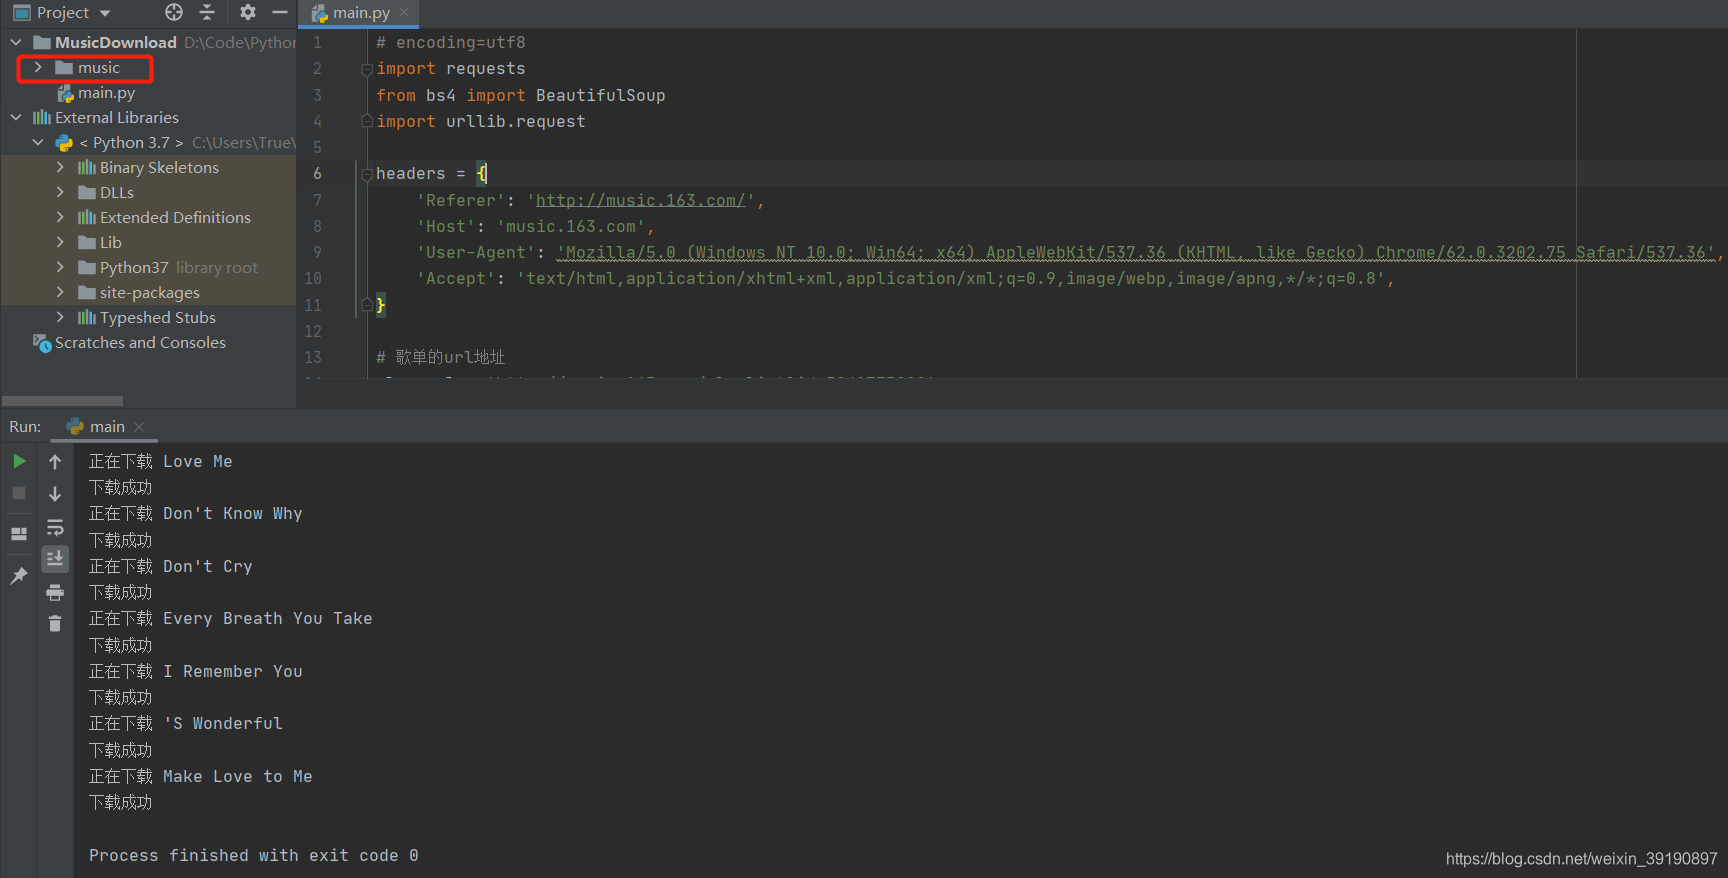Click fold end marker on line 11
The width and height of the screenshot is (1728, 878).
coord(367,304)
